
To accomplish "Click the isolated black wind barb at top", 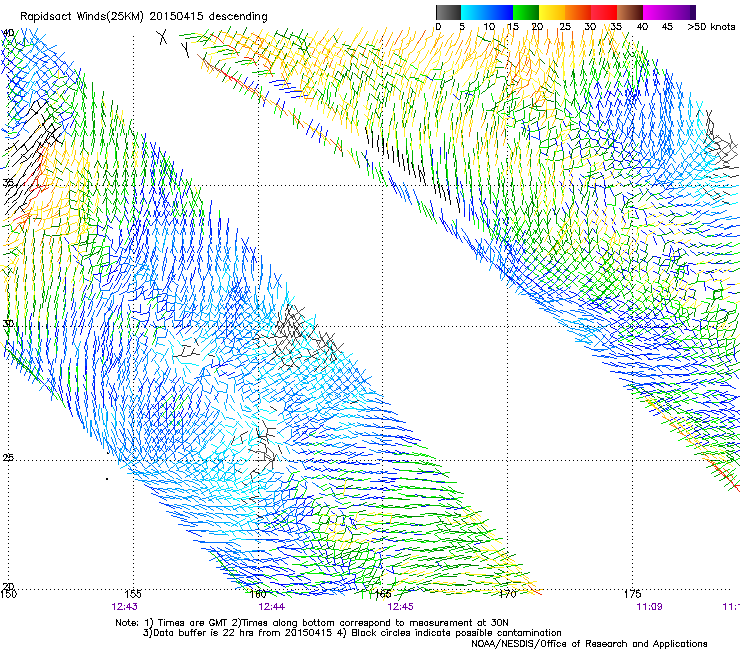I will click(162, 36).
